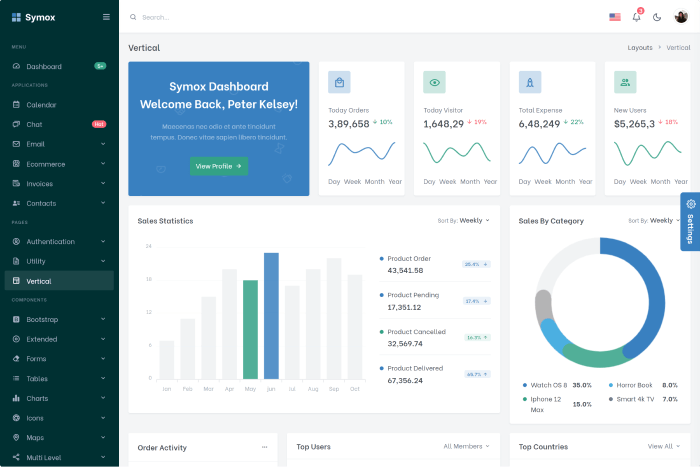Toggle the sidebar hamburger menu icon
This screenshot has height=467, width=700.
coord(106,17)
